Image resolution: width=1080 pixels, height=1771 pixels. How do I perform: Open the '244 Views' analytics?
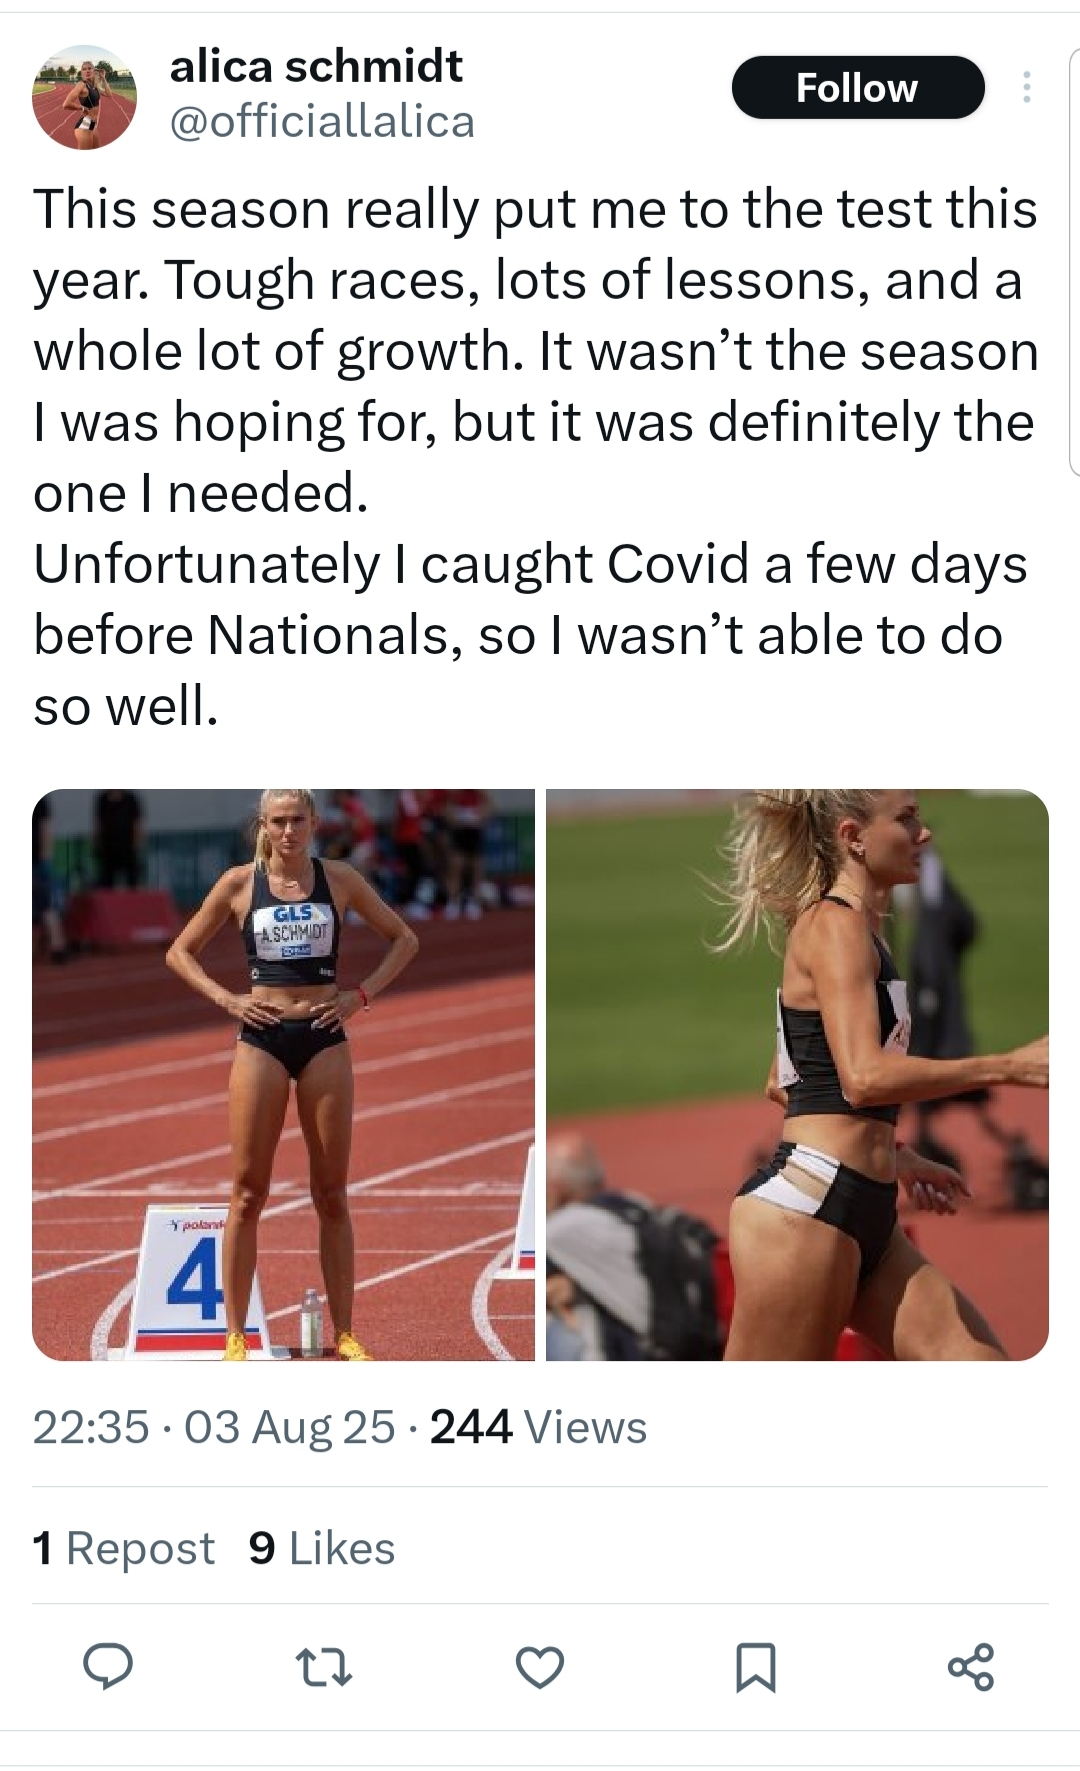click(538, 1427)
